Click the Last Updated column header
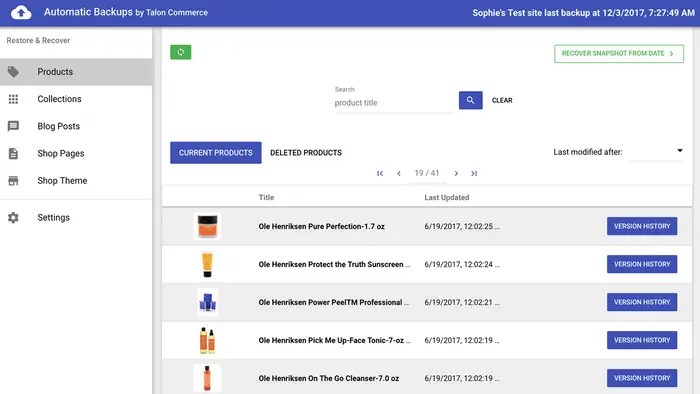700x394 pixels. 446,197
